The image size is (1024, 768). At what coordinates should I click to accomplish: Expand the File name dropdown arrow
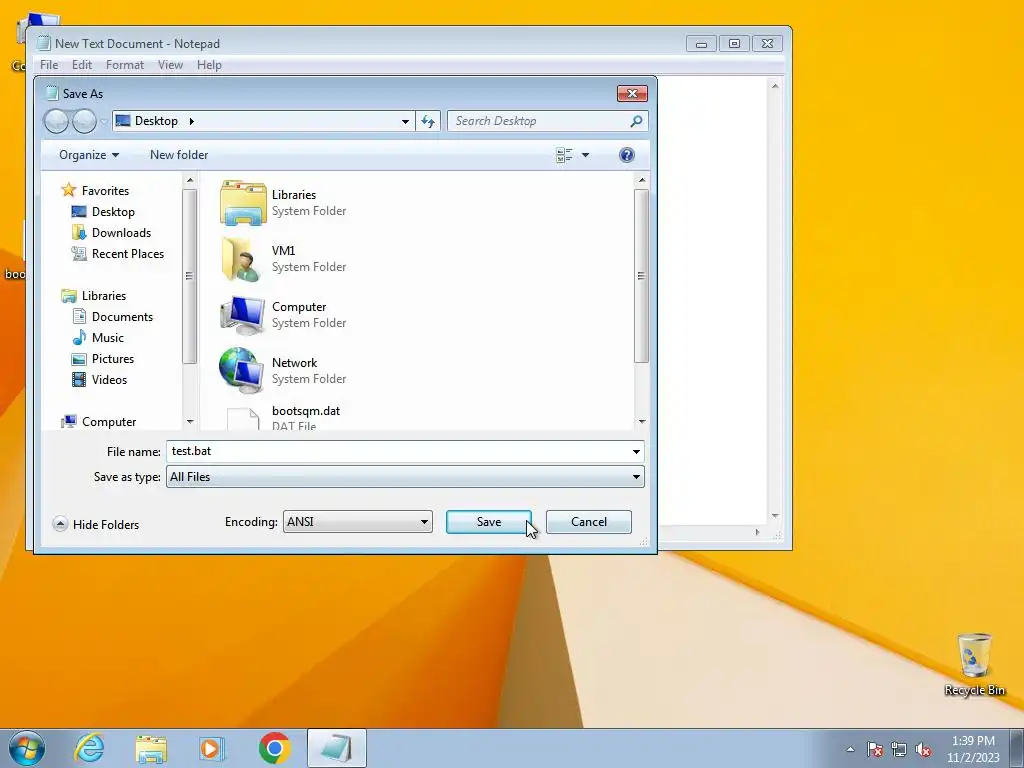[x=636, y=451]
